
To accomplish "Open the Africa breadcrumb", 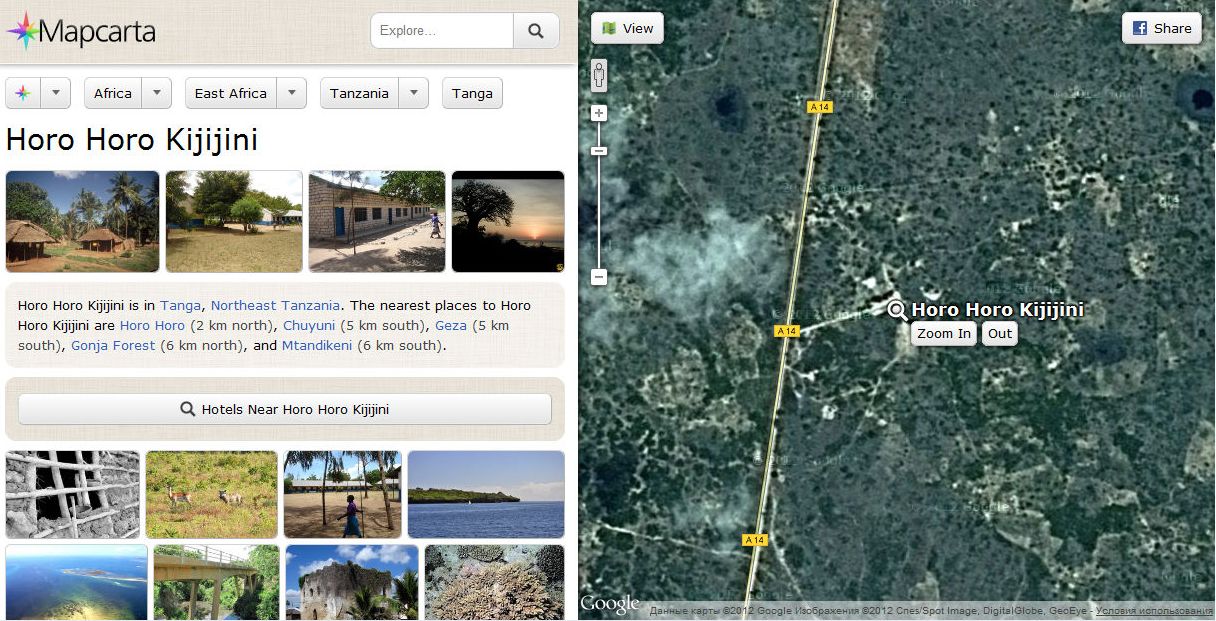I will coord(113,93).
